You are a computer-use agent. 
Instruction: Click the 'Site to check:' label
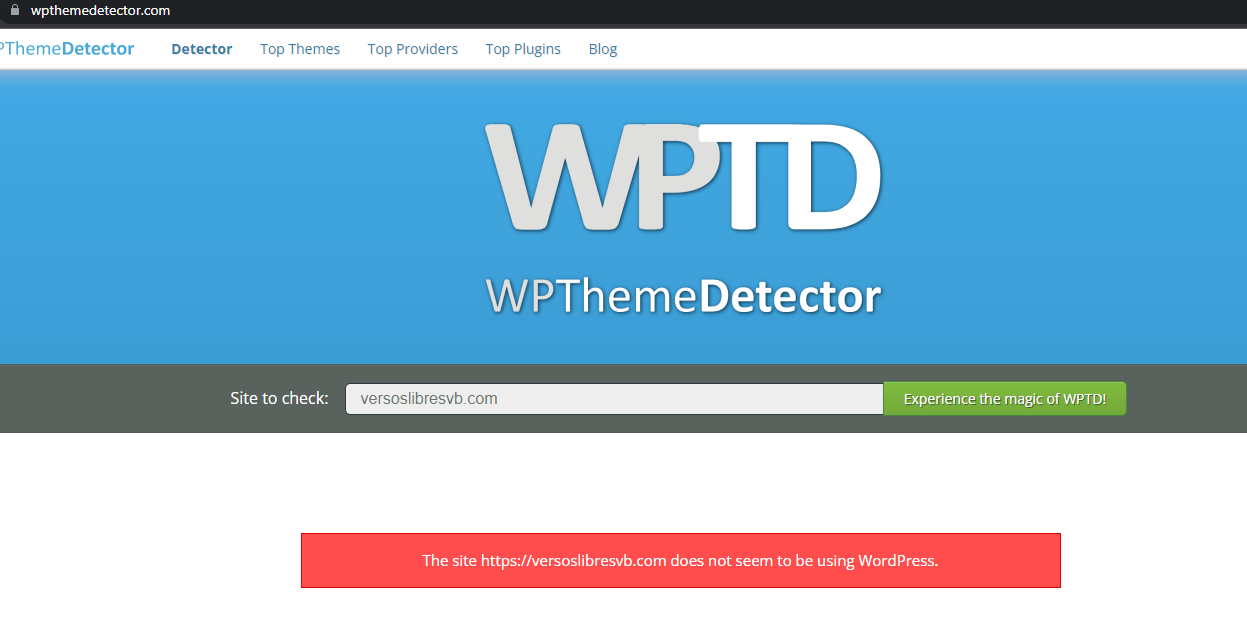279,398
